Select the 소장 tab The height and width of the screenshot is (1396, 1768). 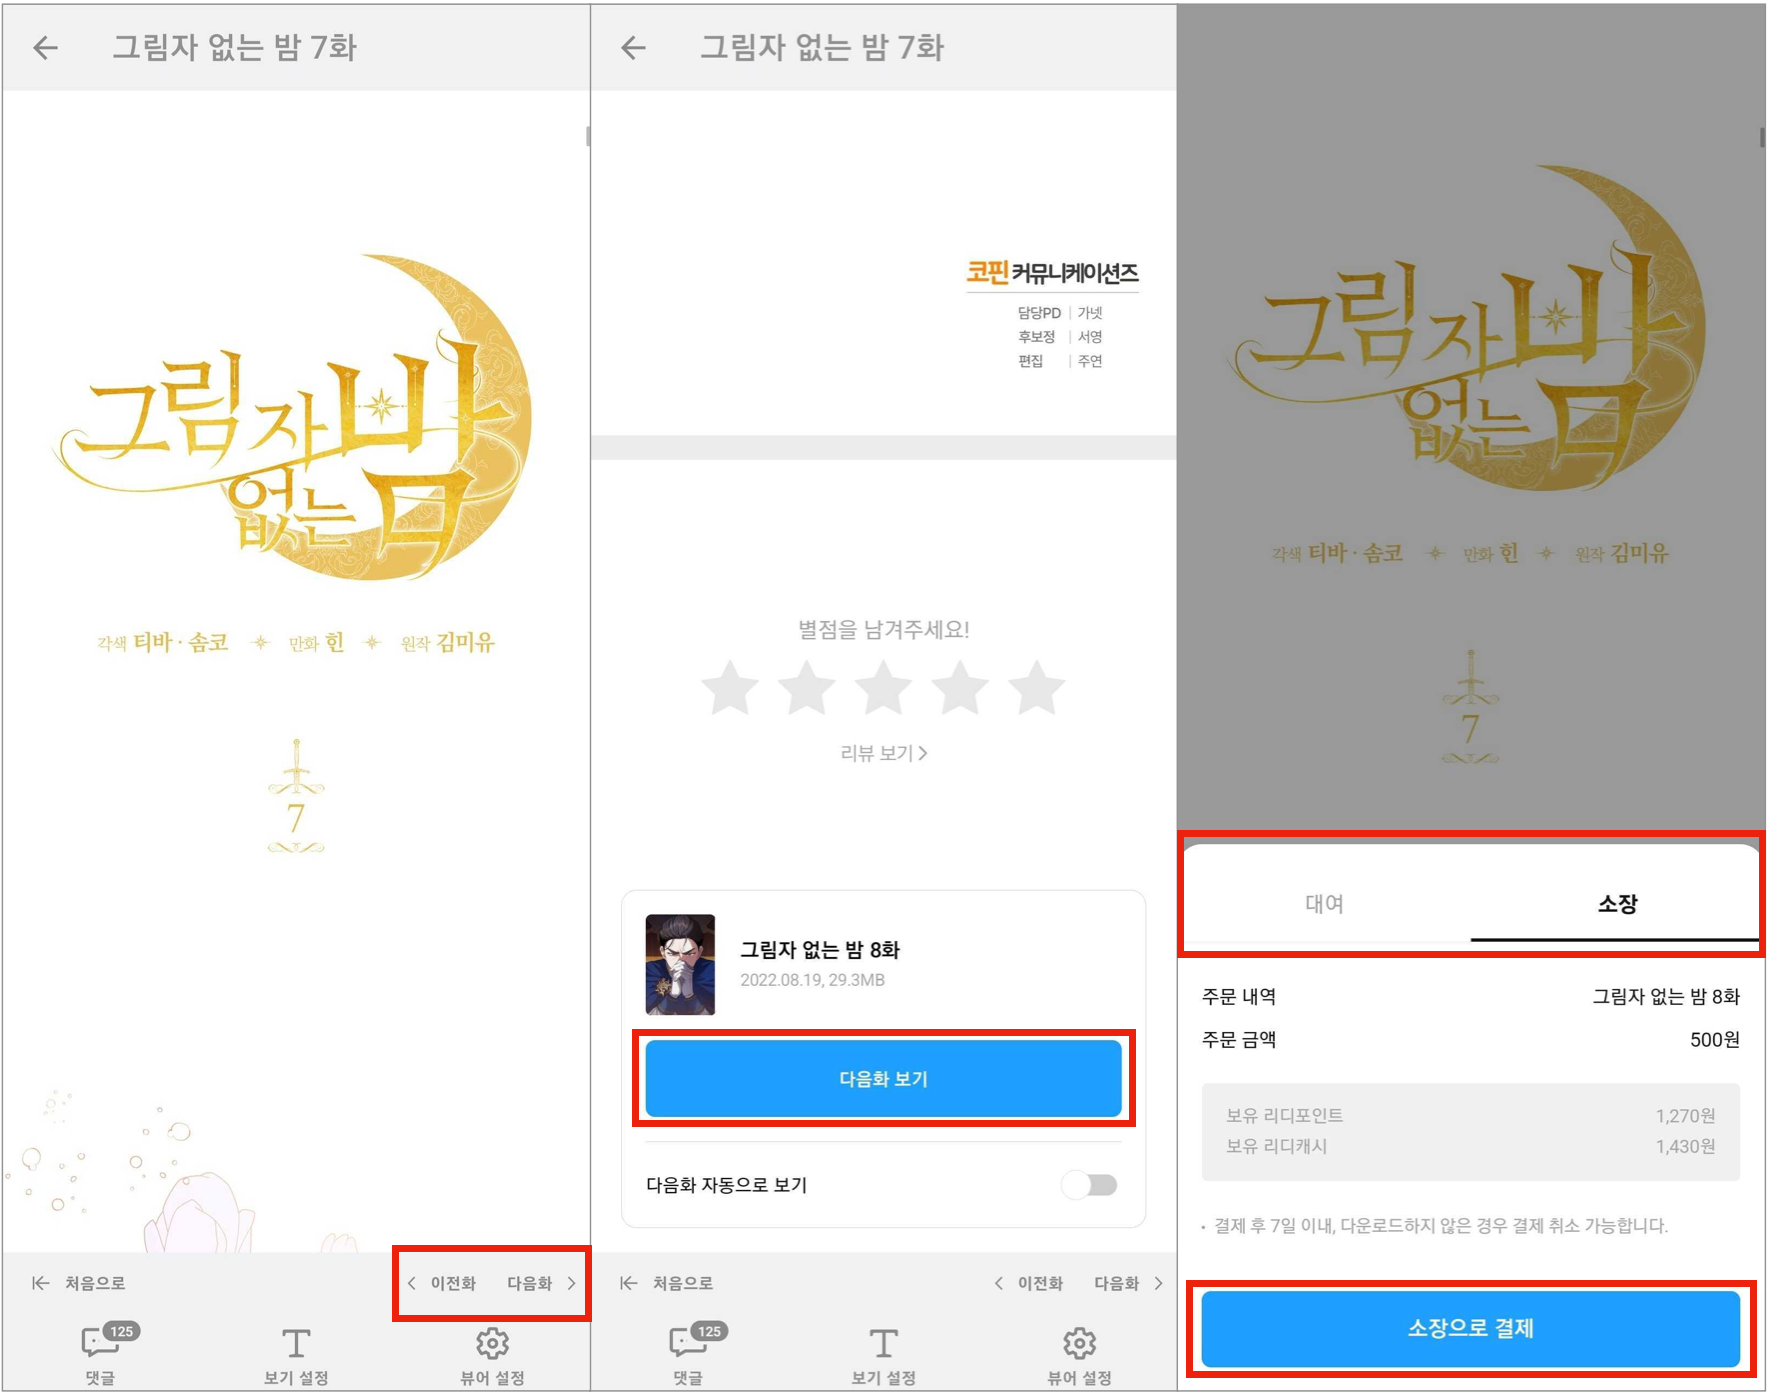point(1617,904)
